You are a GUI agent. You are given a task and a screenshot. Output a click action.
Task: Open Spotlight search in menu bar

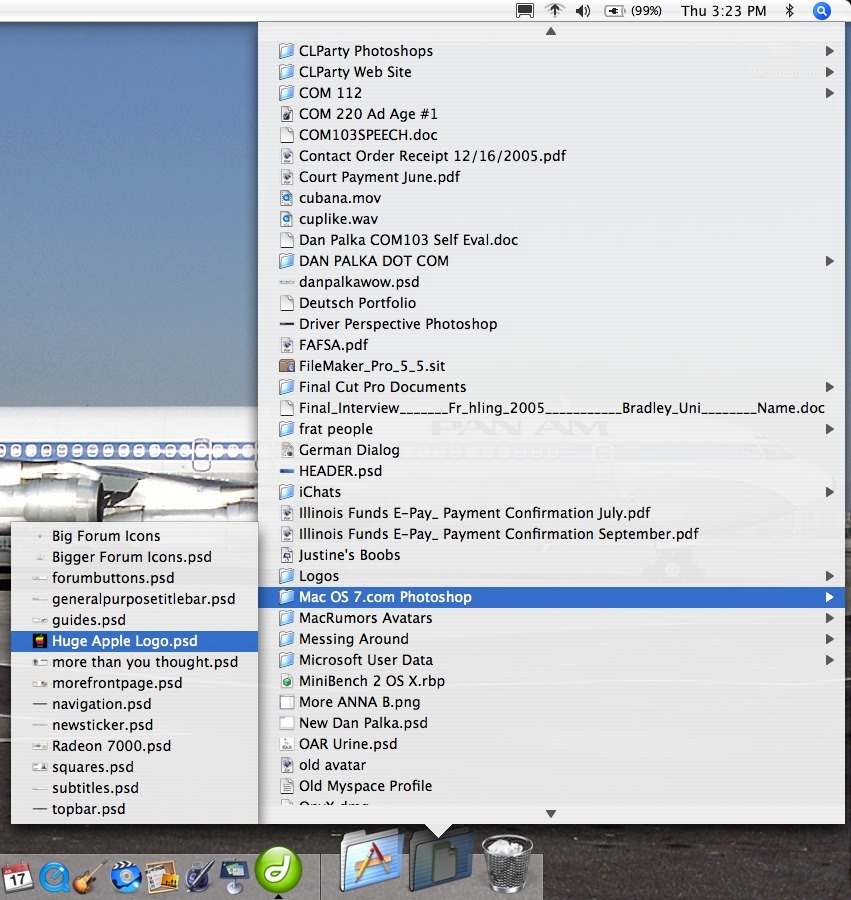[822, 11]
